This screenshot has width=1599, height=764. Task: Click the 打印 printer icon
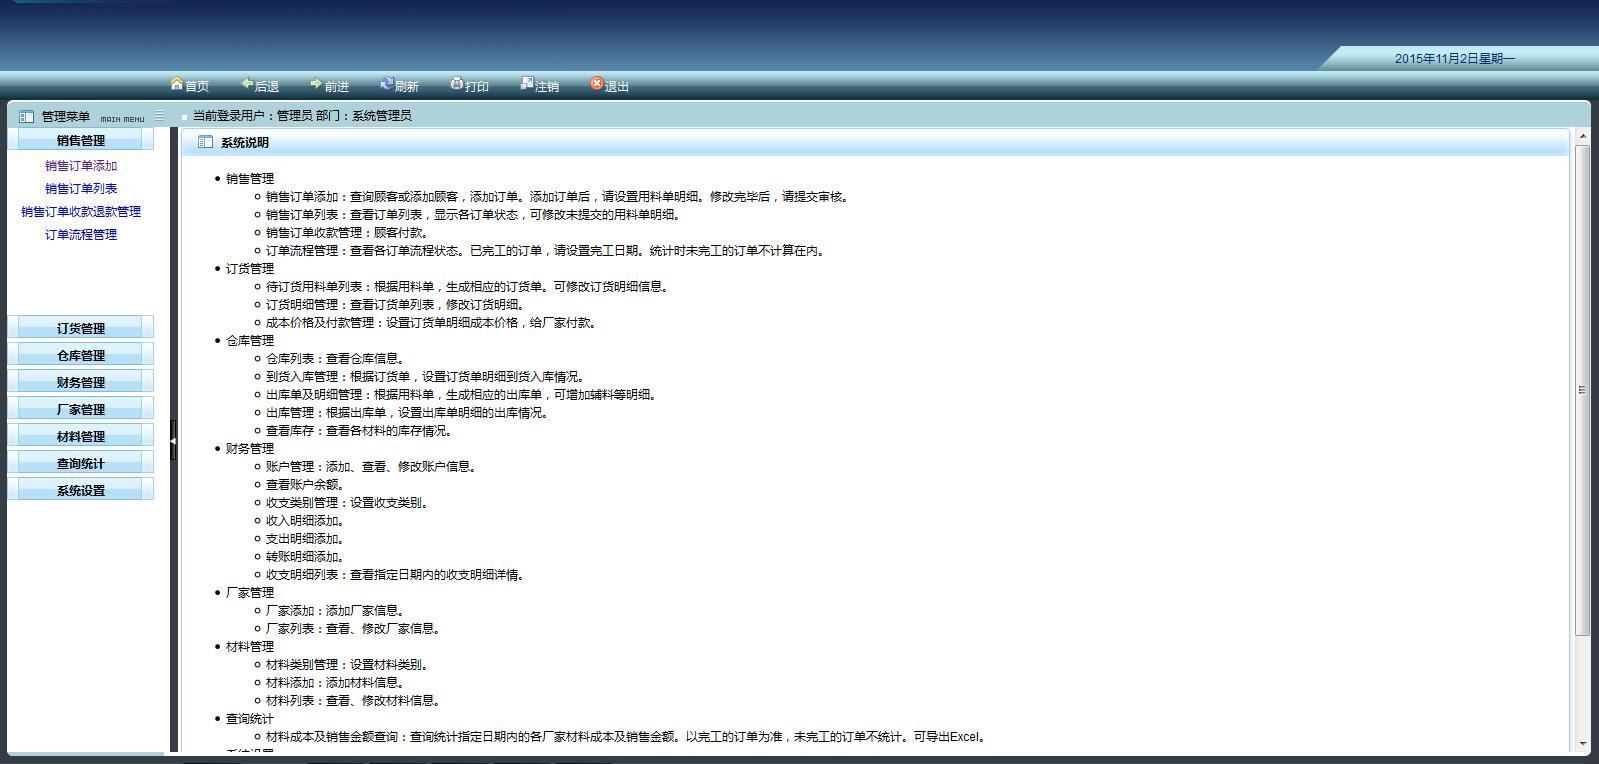pos(457,84)
